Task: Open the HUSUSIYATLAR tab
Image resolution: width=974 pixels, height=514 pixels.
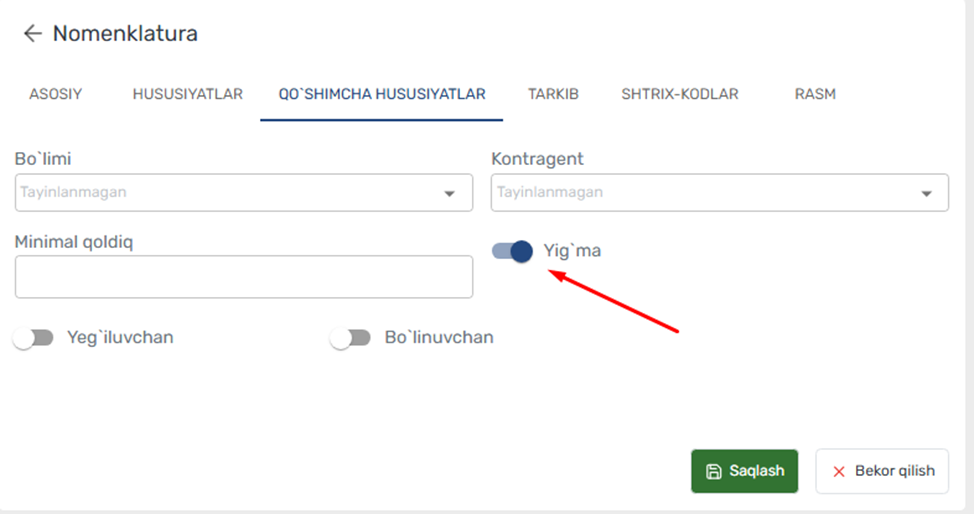Action: click(x=188, y=94)
